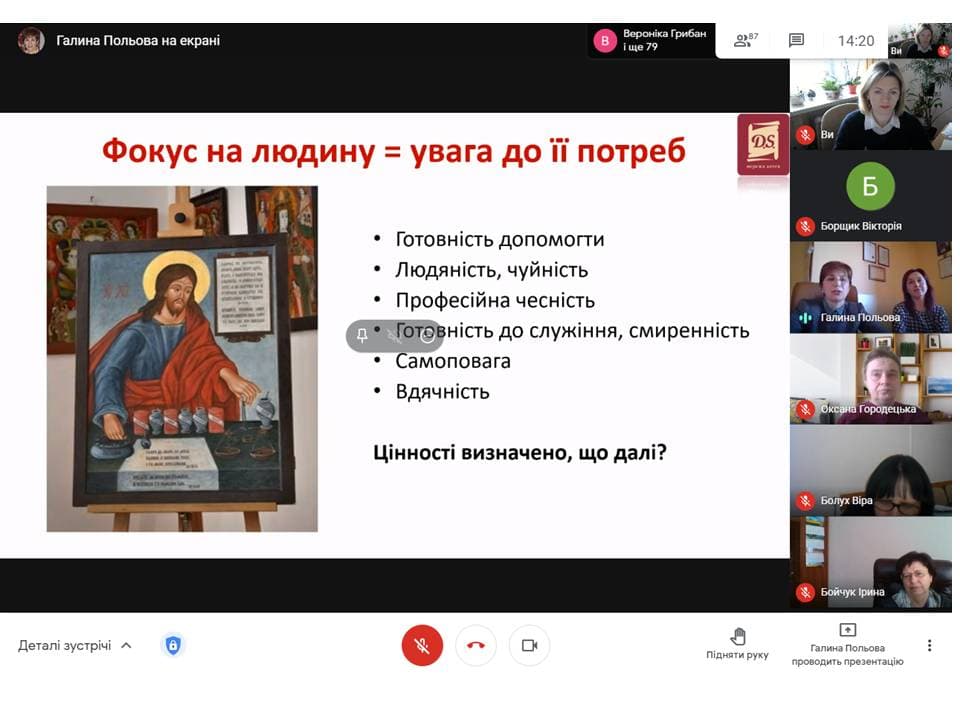Viewport: 960px width, 720px height.
Task: Expand 'Деталі зустрічі' meeting details
Action: coord(75,645)
